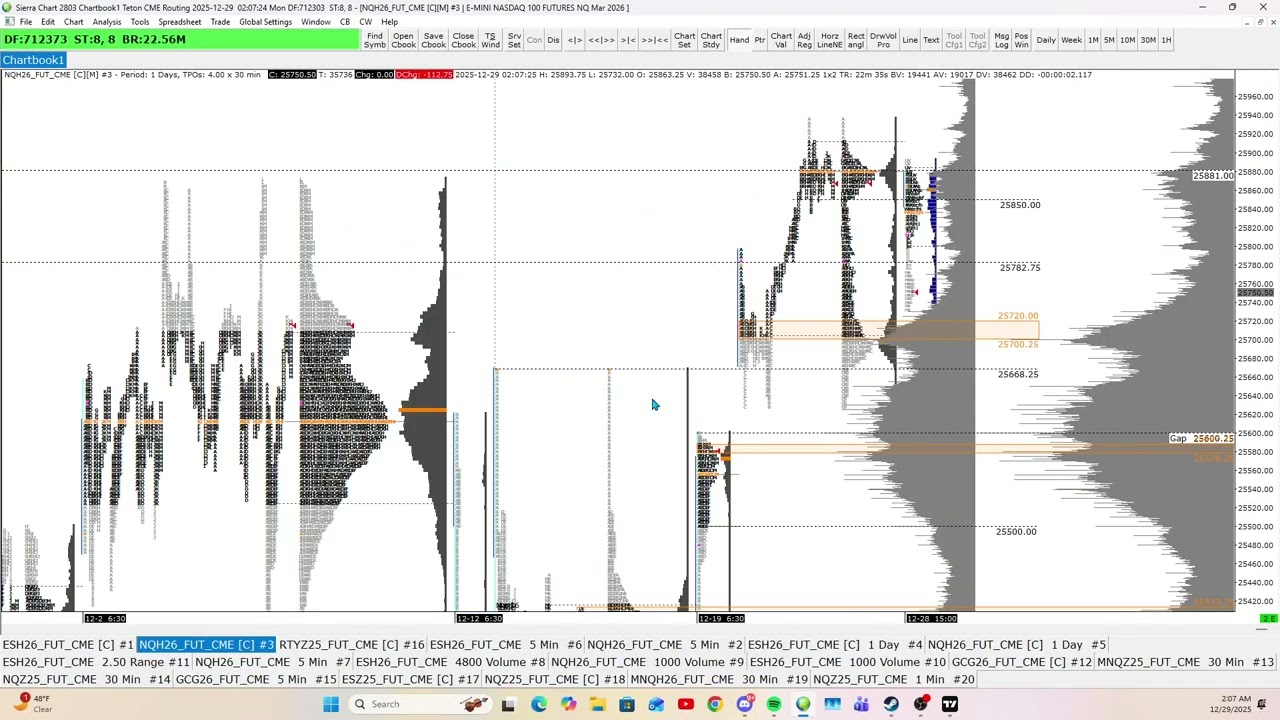Select the Horz LineNE drawing tool

click(x=829, y=40)
